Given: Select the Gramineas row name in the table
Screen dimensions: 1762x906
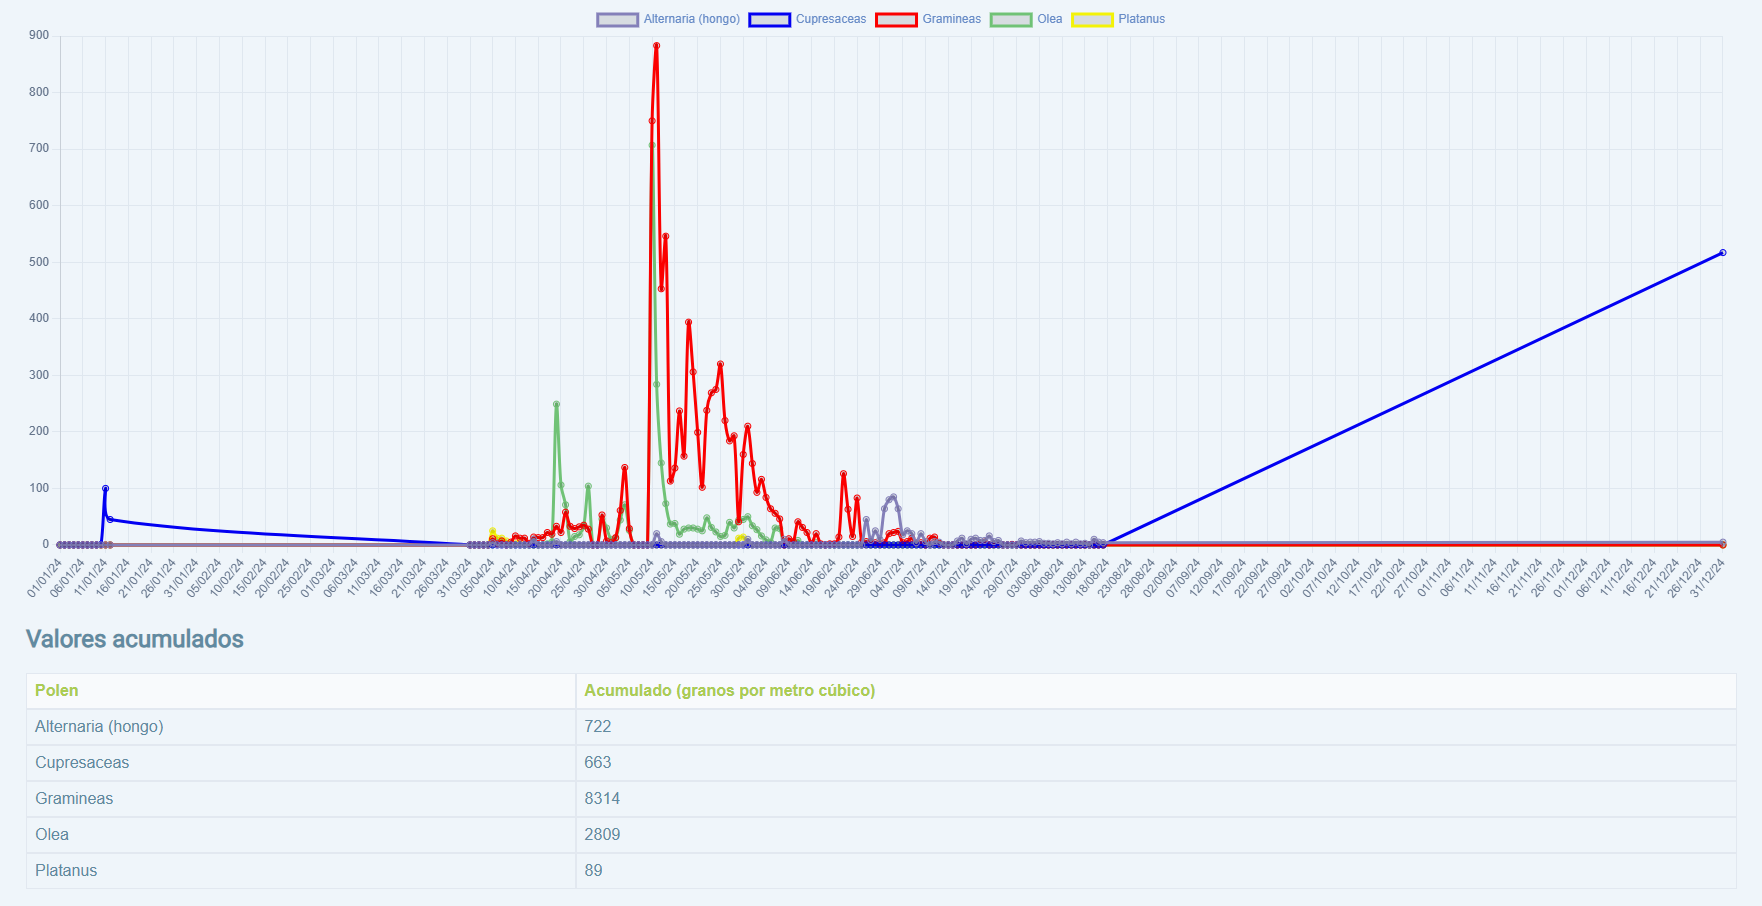Looking at the screenshot, I should click(x=74, y=799).
